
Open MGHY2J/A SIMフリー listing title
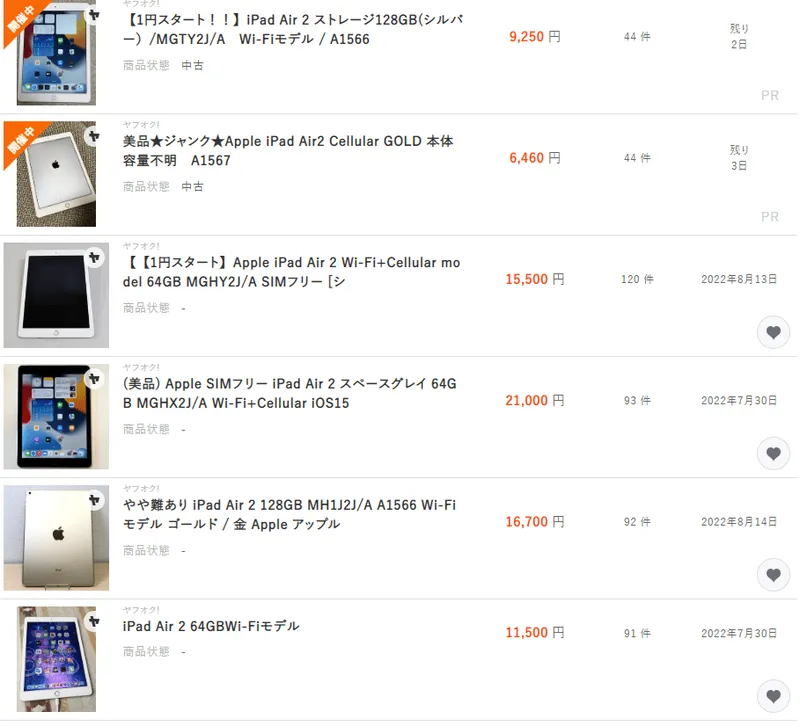(291, 272)
